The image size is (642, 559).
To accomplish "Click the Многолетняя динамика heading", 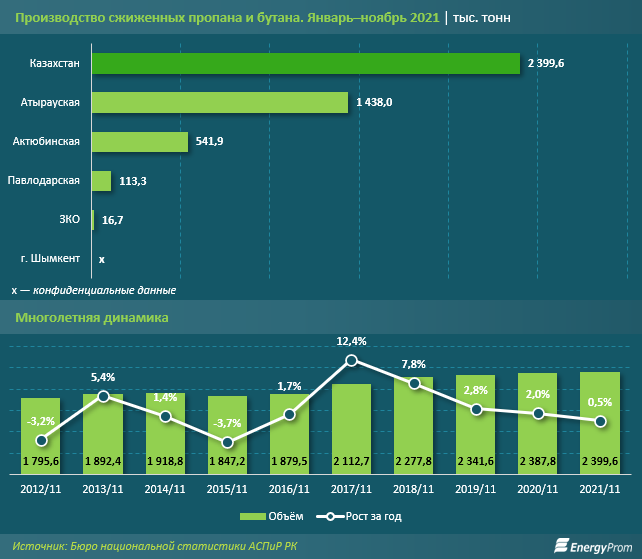I will pyautogui.click(x=92, y=318).
